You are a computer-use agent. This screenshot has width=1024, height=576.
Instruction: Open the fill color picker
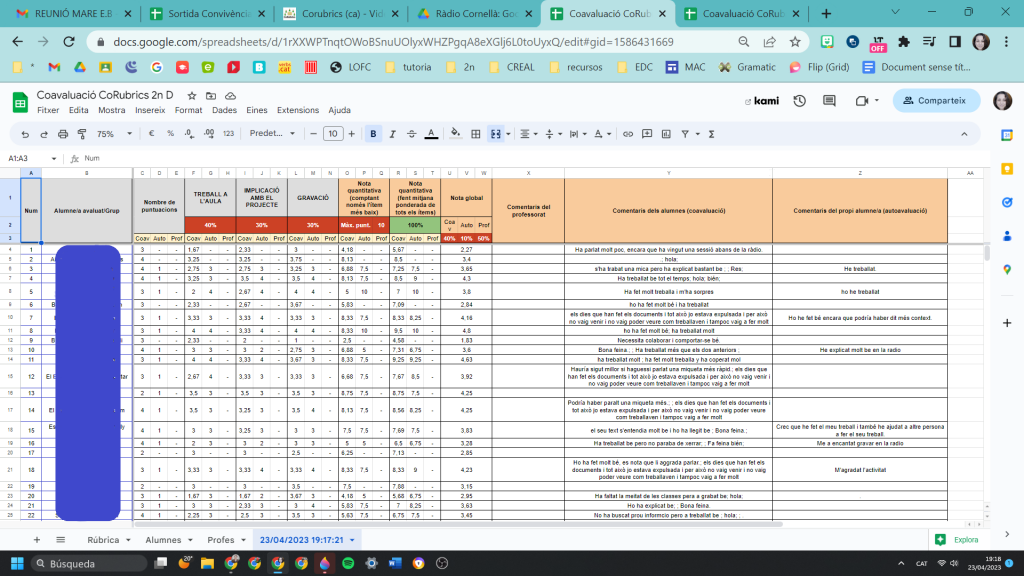pos(456,133)
